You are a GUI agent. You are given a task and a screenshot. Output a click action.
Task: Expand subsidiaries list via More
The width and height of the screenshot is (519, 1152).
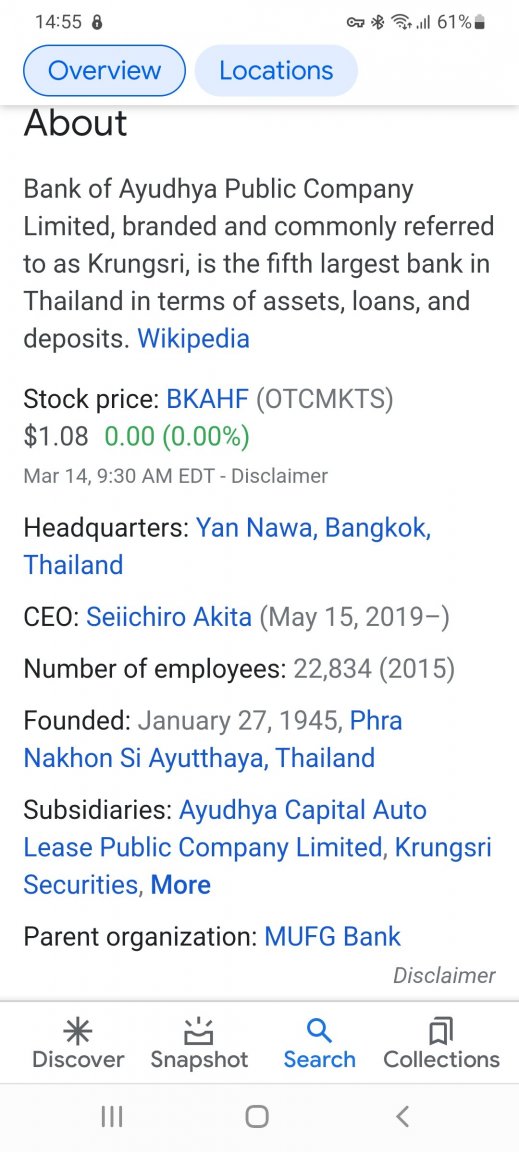point(181,885)
